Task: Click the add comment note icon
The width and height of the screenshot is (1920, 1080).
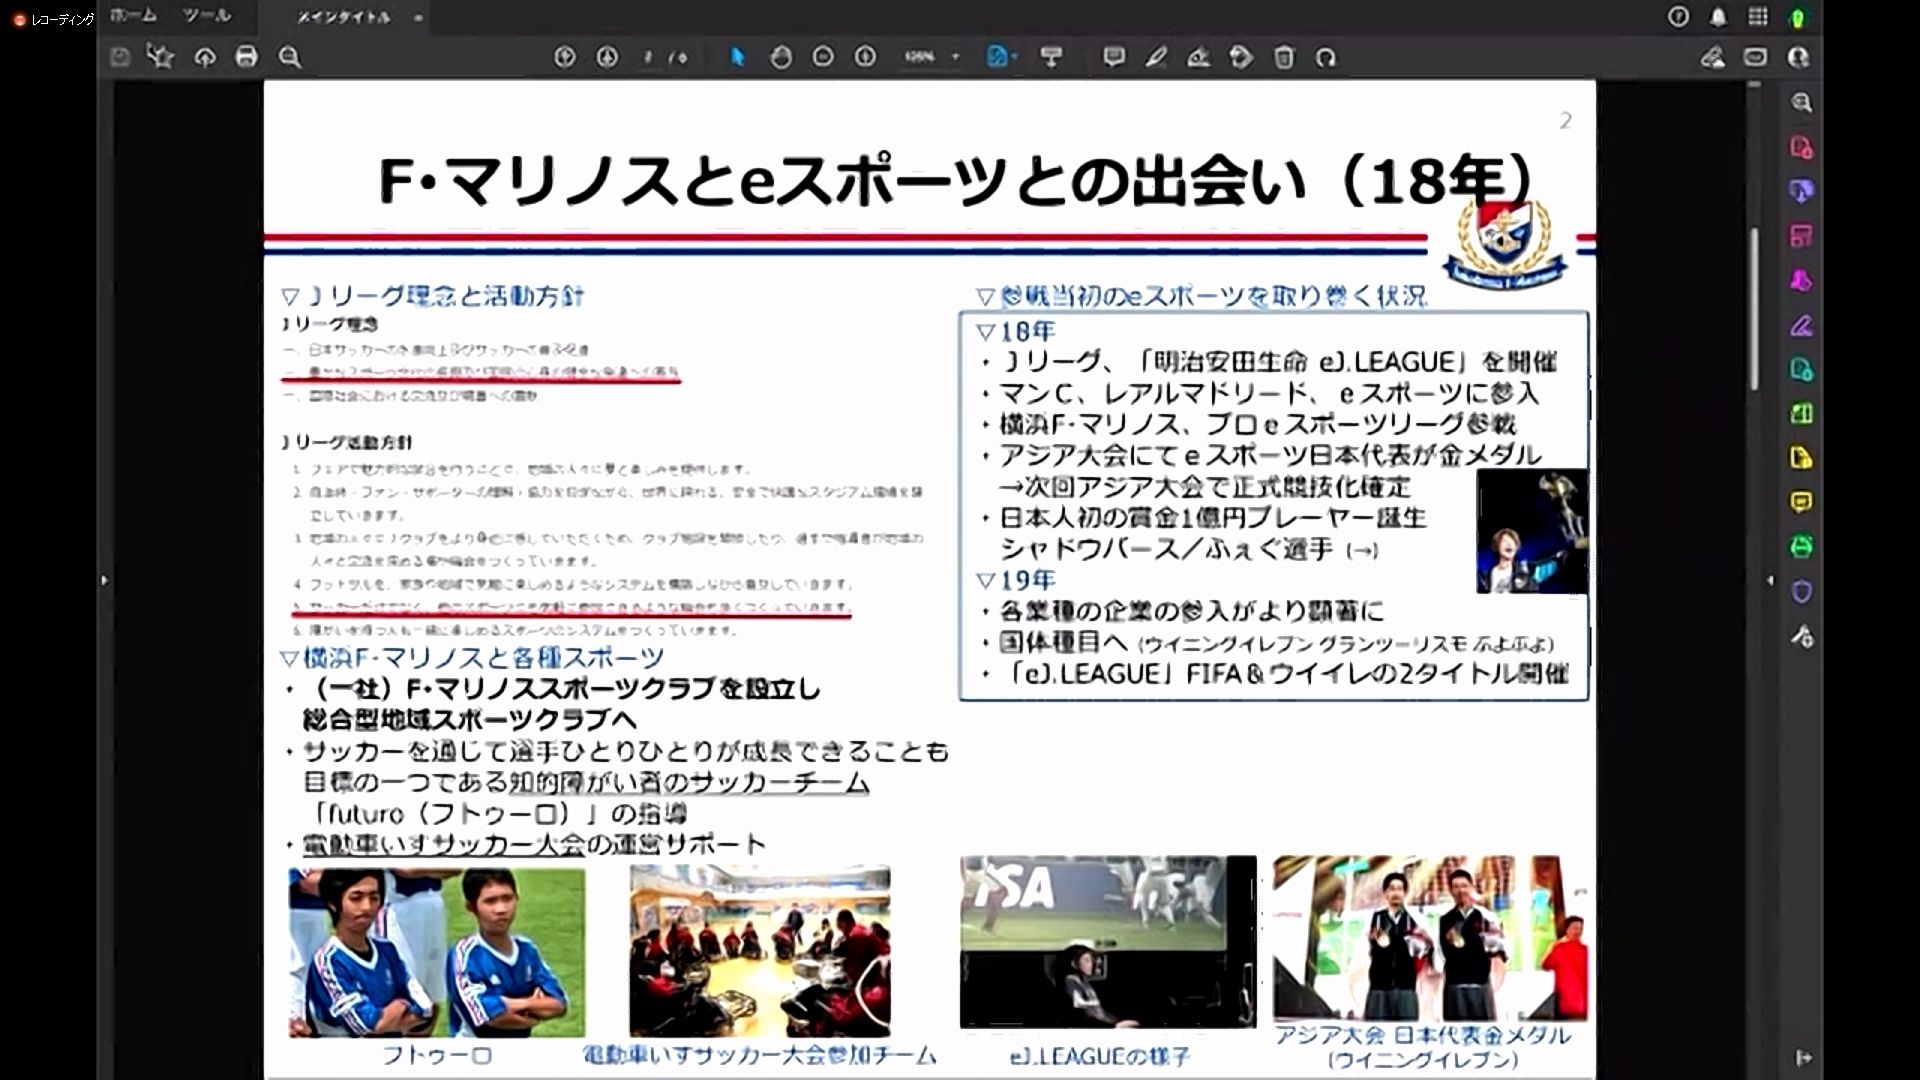Action: click(1113, 57)
